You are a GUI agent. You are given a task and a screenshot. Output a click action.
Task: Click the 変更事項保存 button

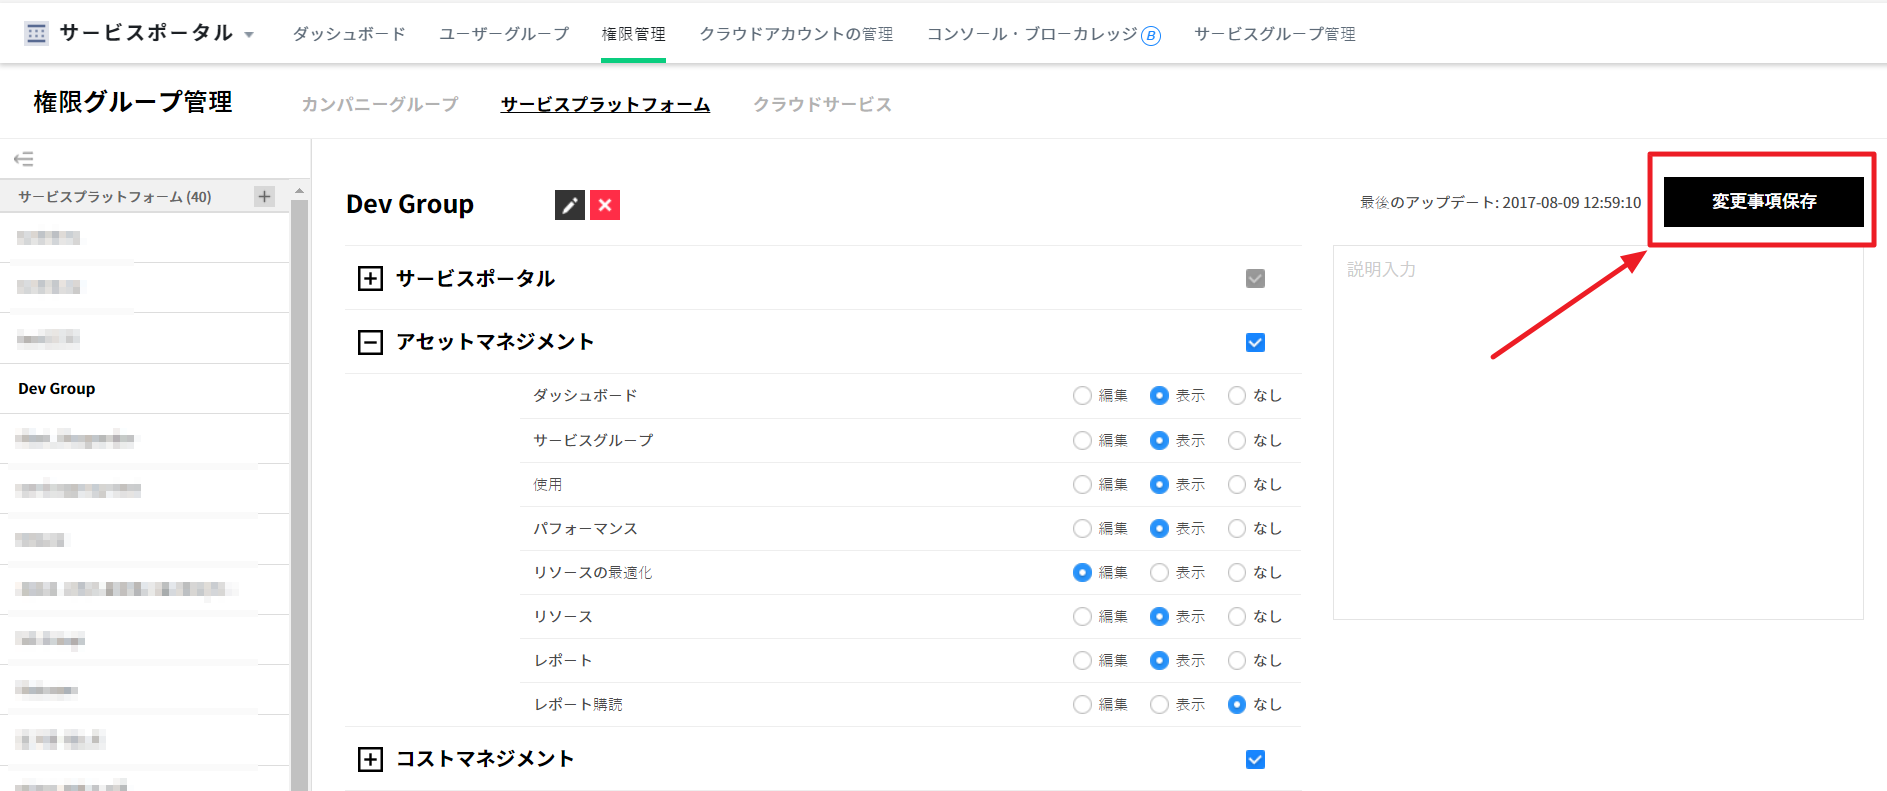(1763, 201)
